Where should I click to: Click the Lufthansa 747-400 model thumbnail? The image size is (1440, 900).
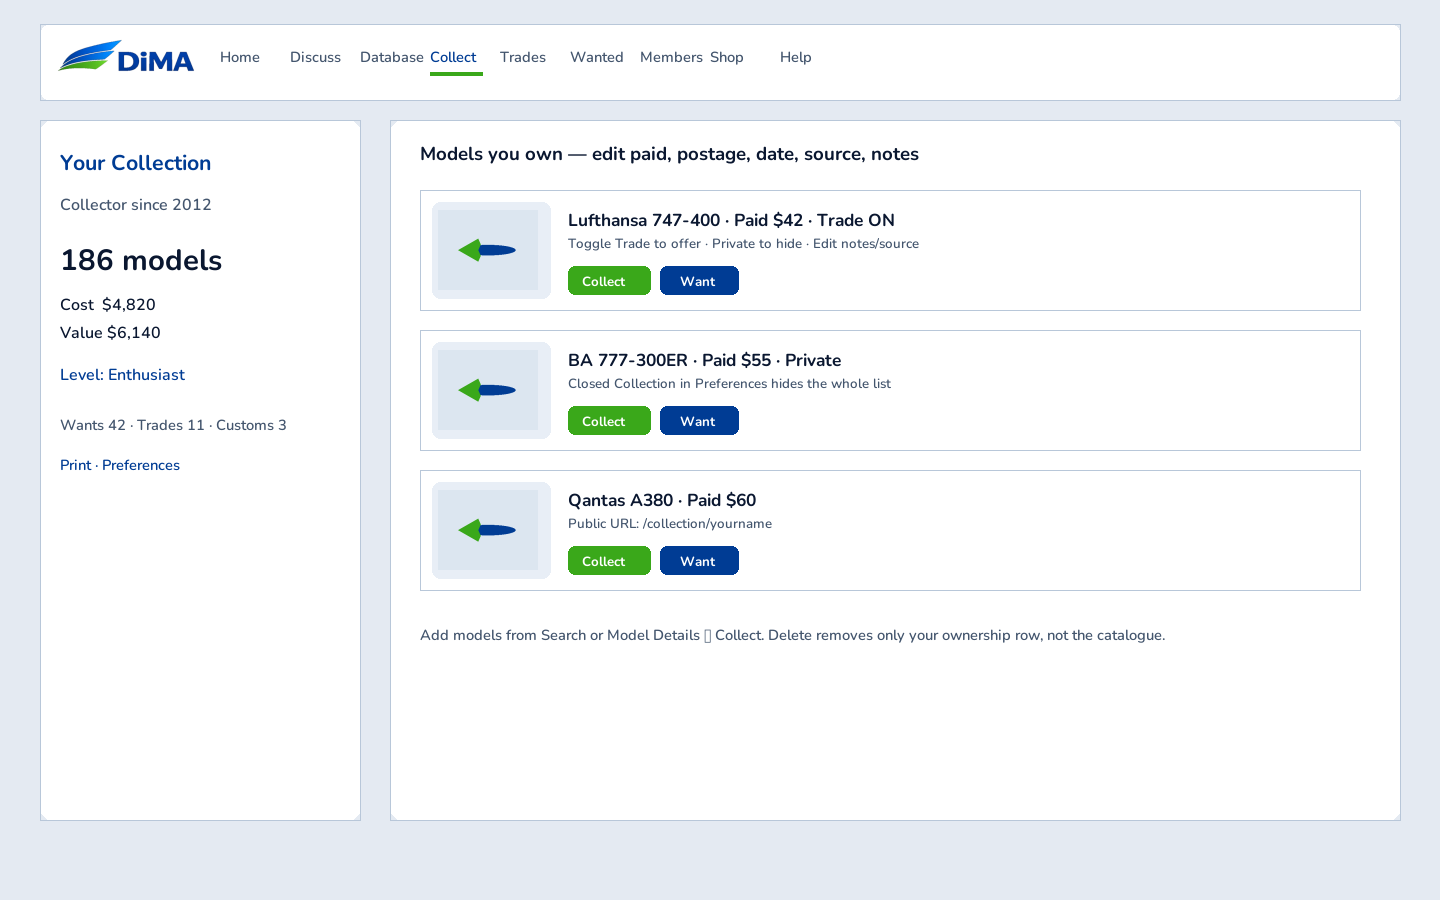click(x=491, y=250)
